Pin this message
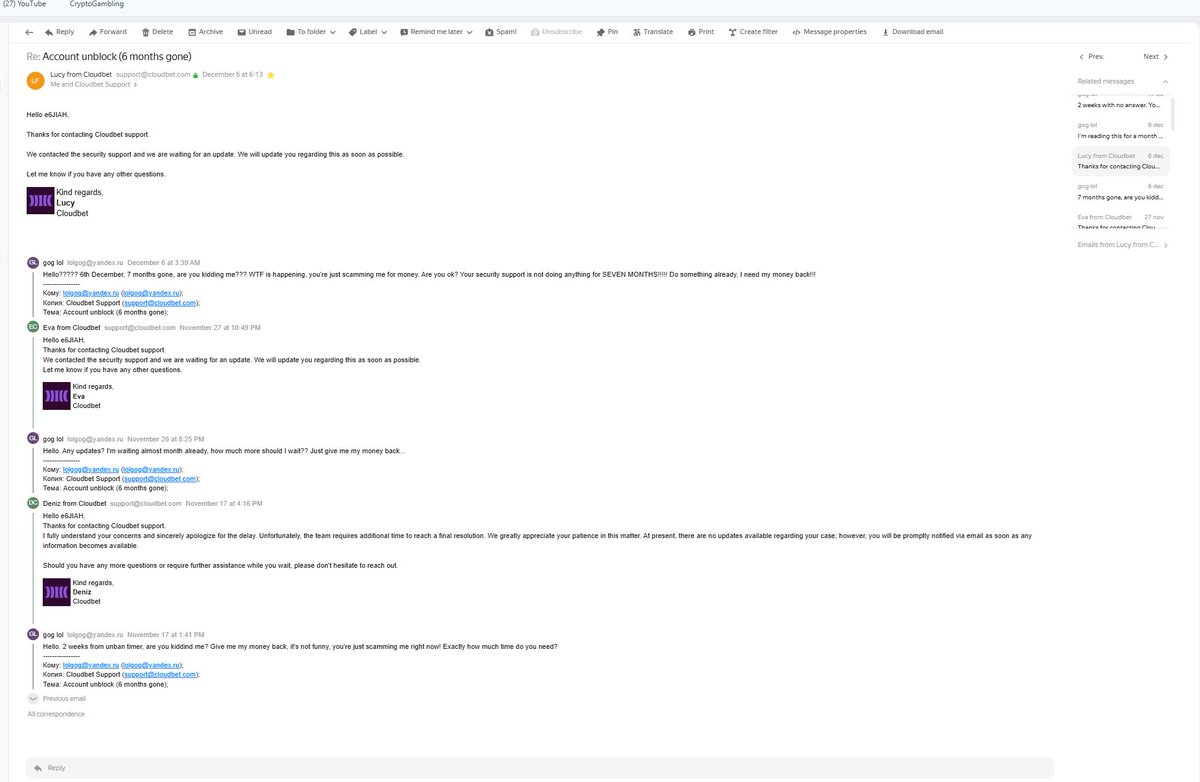1200x782 pixels. click(x=607, y=32)
